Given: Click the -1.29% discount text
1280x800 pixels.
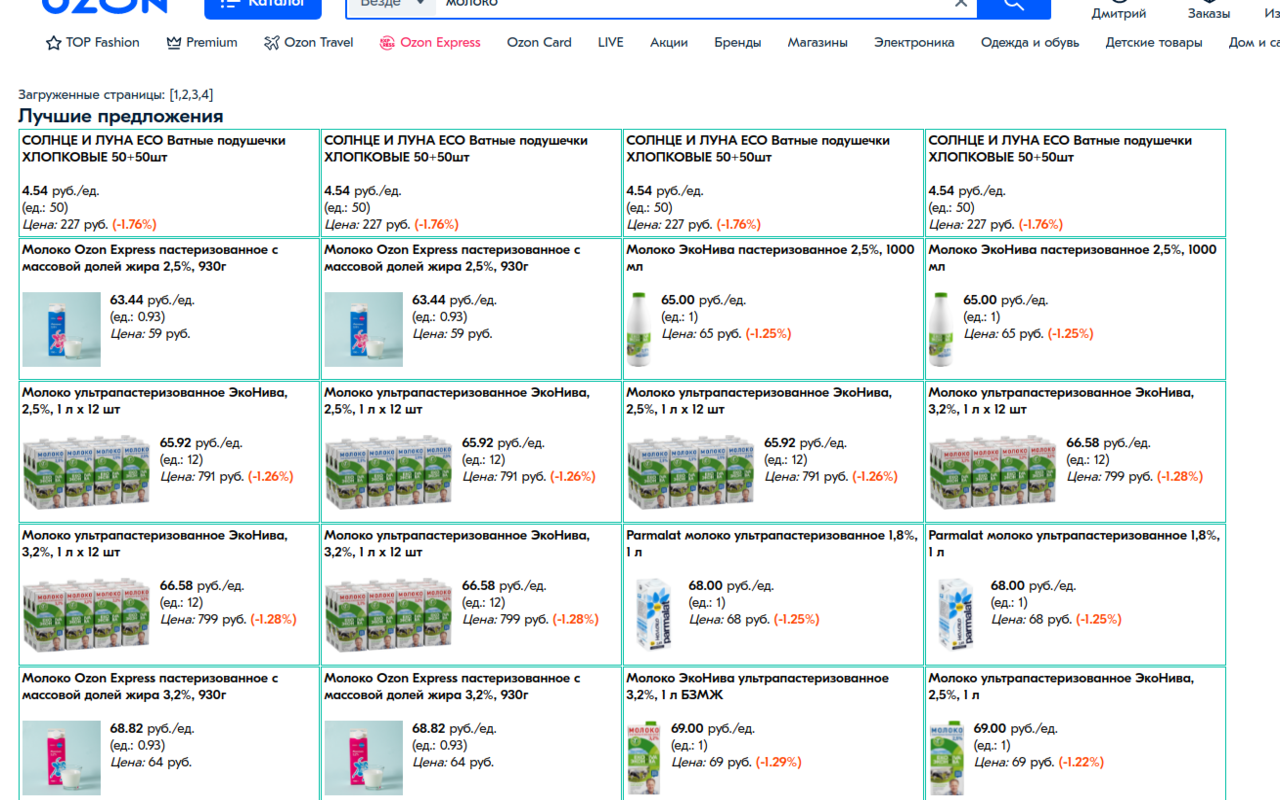Looking at the screenshot, I should 779,762.
